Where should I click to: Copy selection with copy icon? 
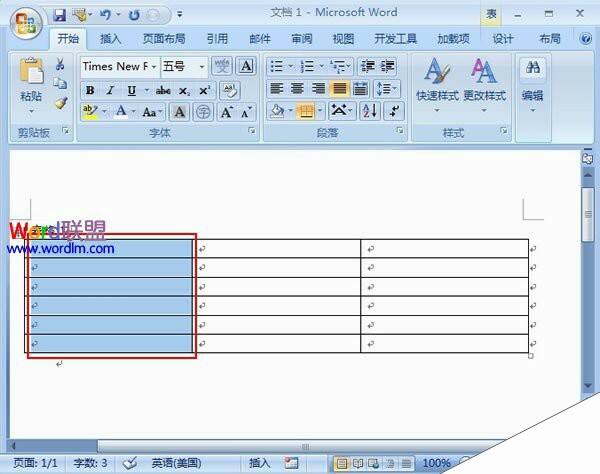coord(60,83)
